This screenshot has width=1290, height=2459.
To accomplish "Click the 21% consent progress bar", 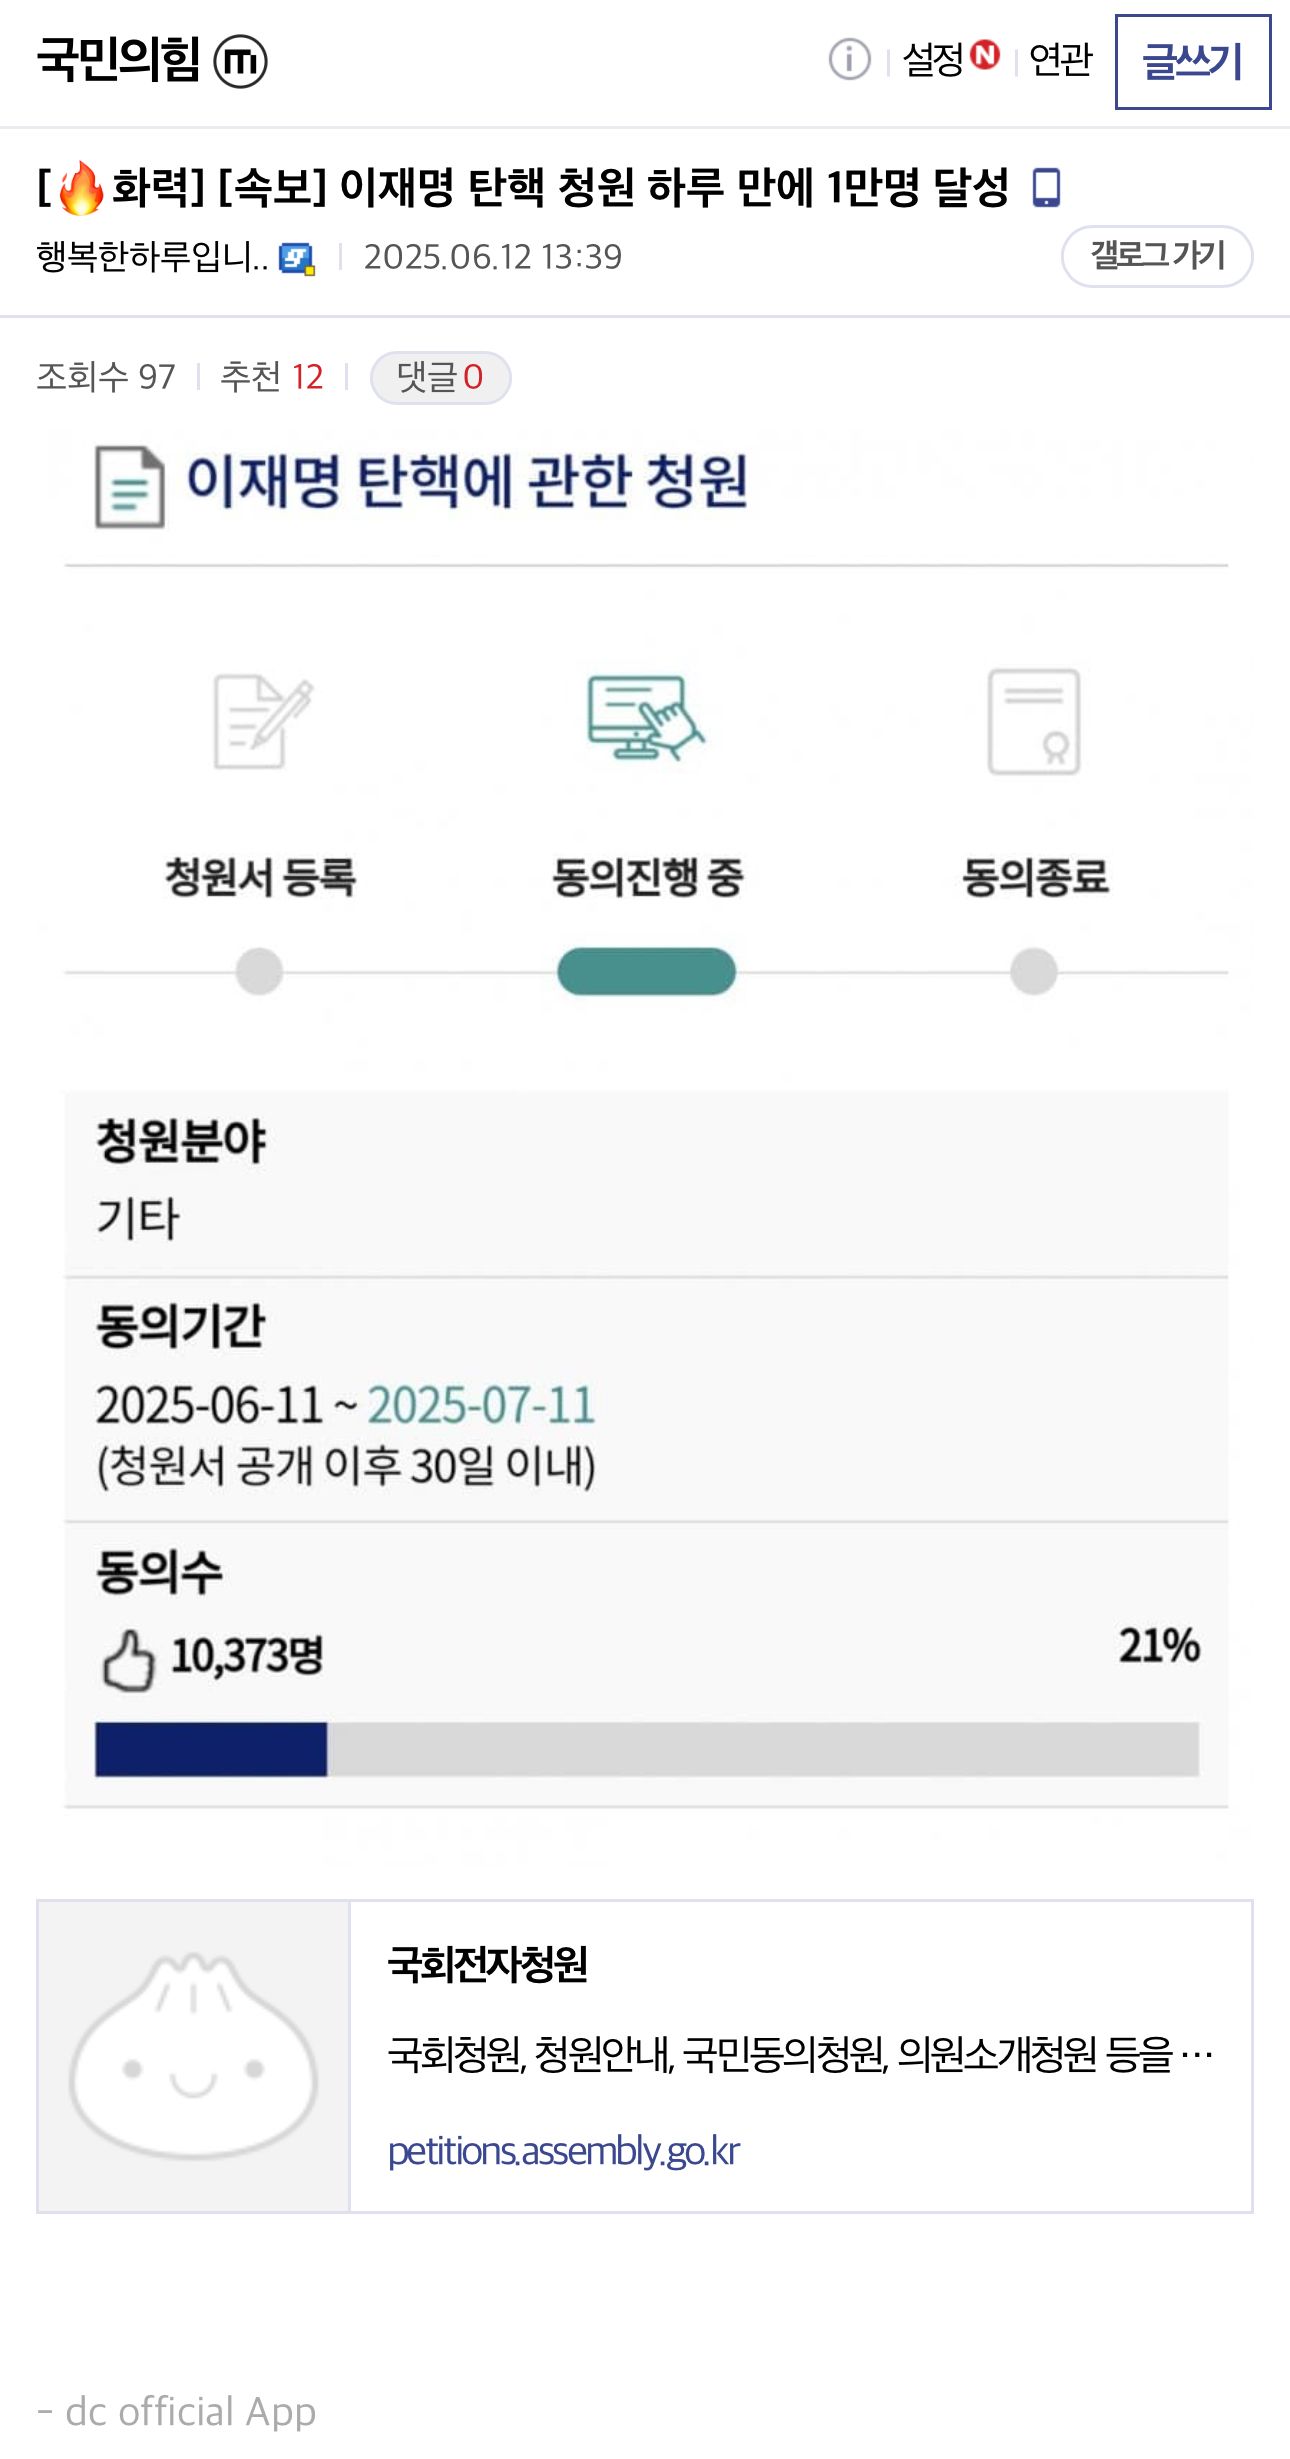I will coord(647,1749).
